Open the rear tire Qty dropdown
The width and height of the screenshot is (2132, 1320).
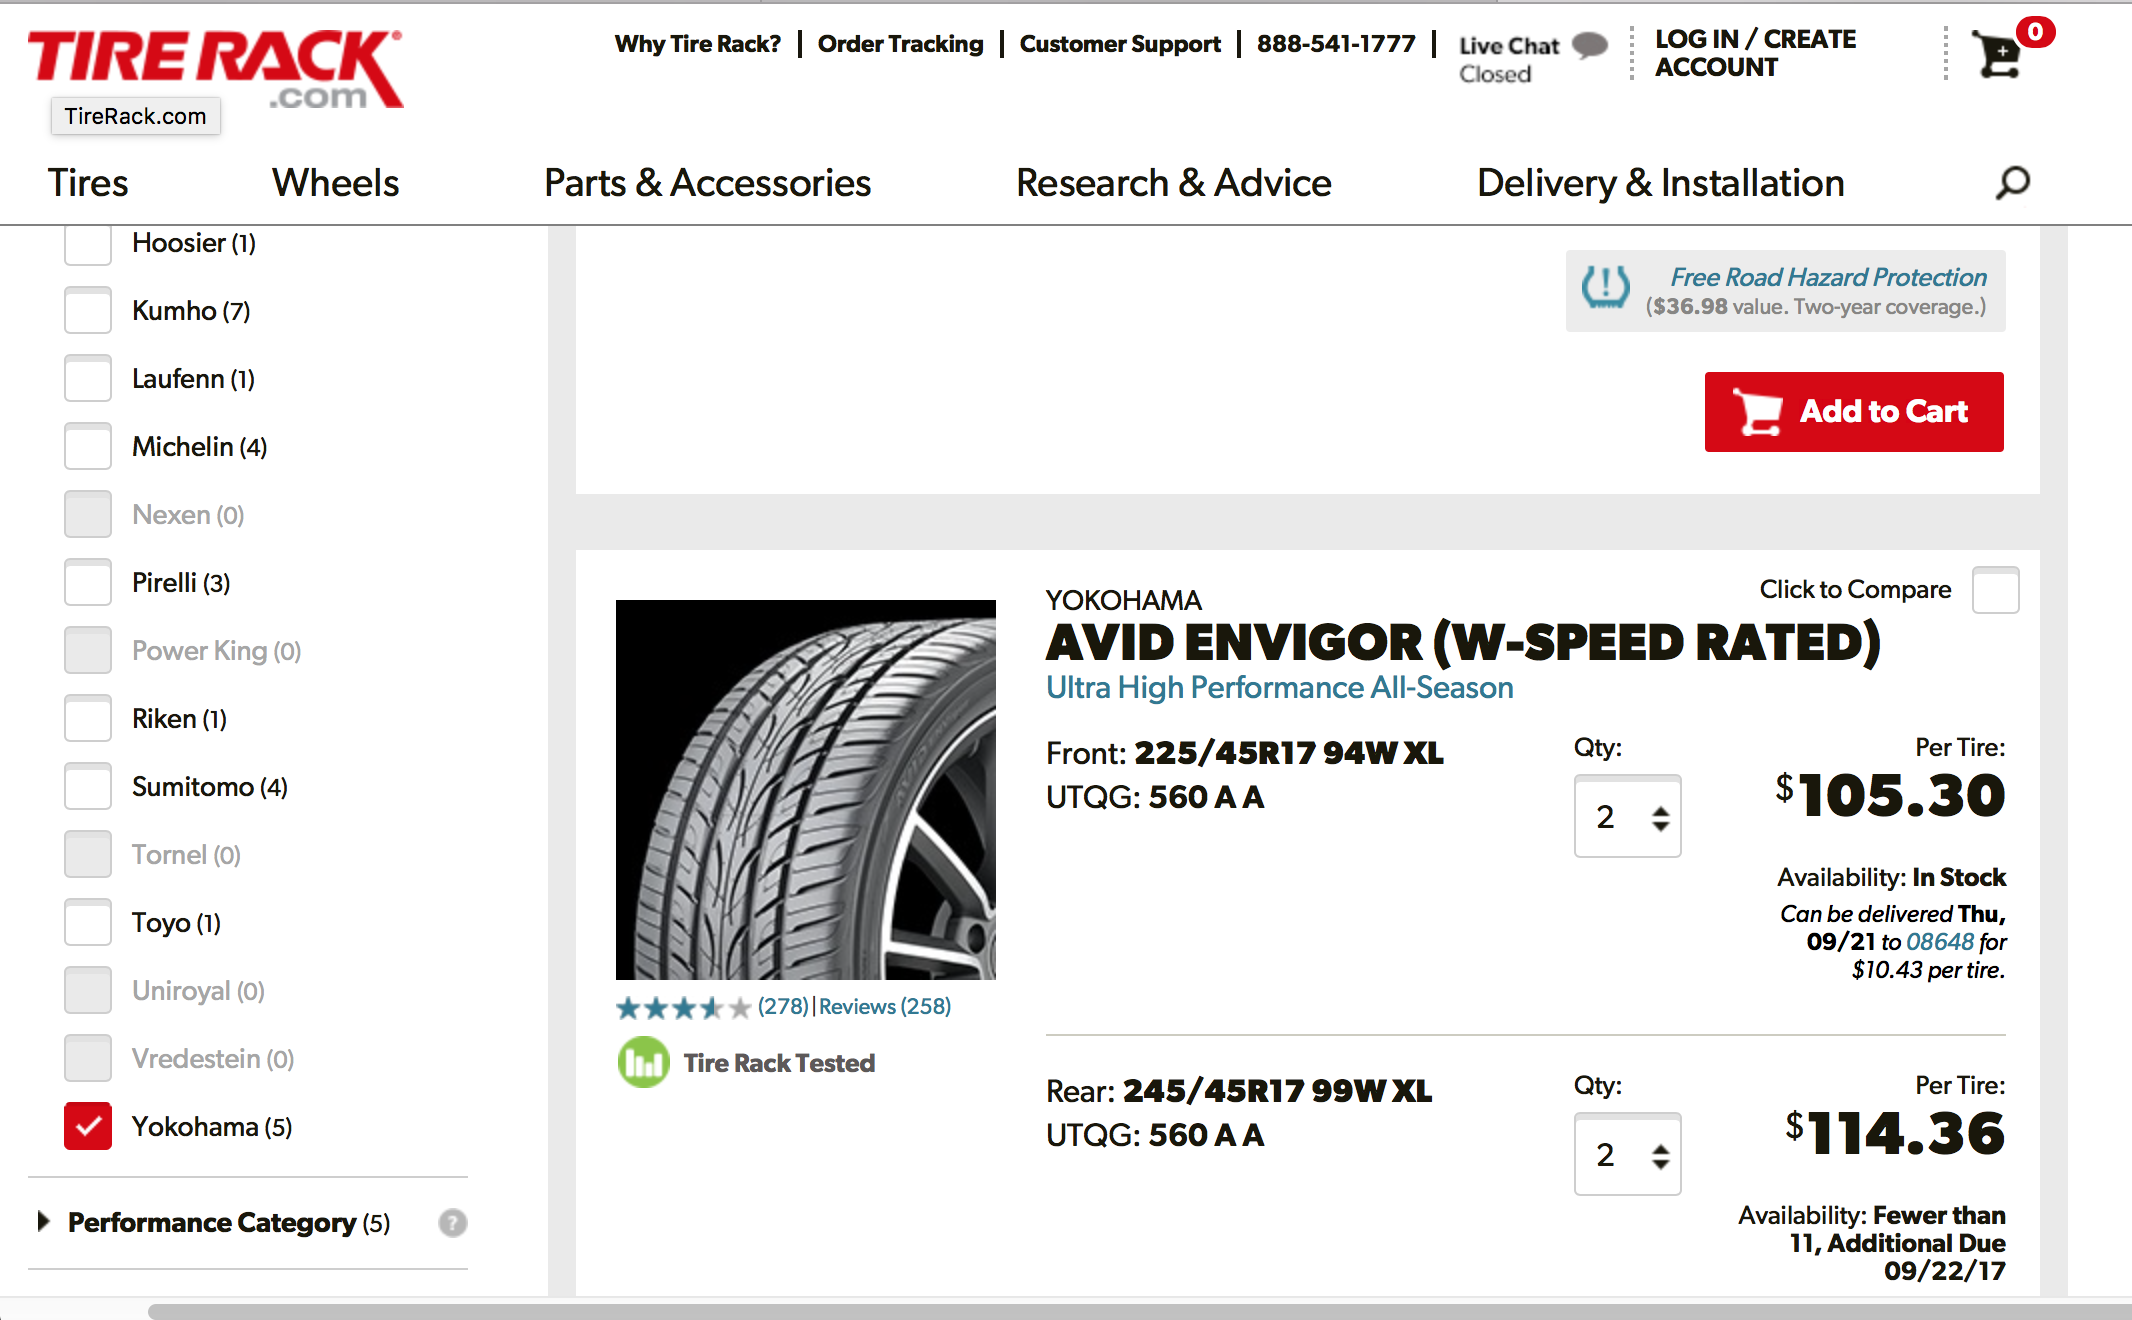pyautogui.click(x=1627, y=1155)
